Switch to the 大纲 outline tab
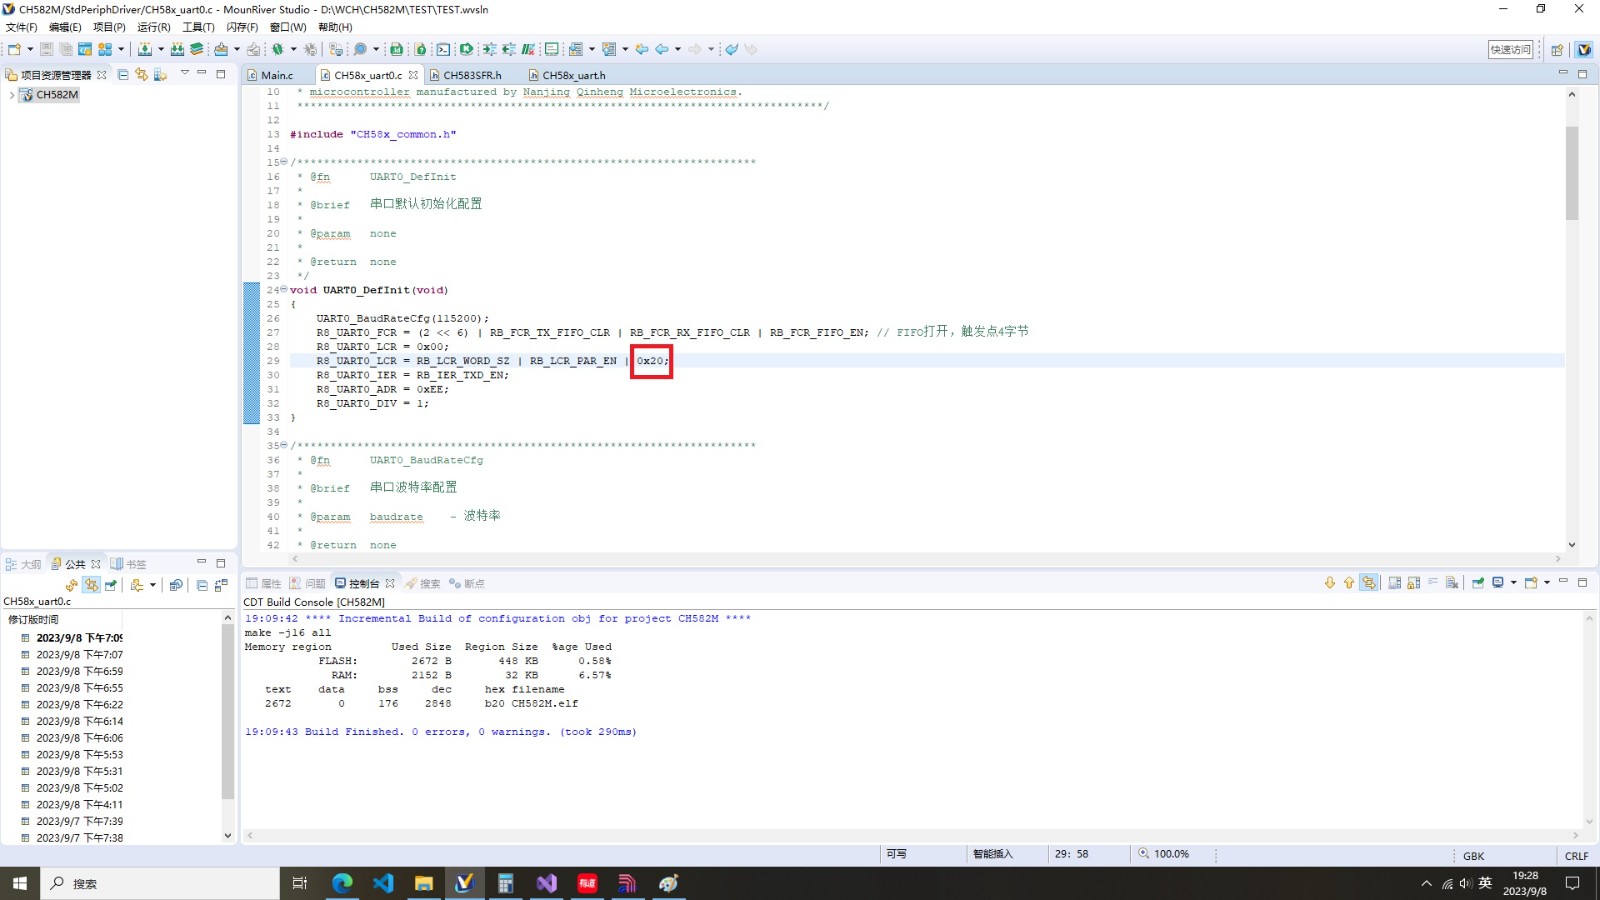Image resolution: width=1600 pixels, height=900 pixels. click(x=23, y=564)
